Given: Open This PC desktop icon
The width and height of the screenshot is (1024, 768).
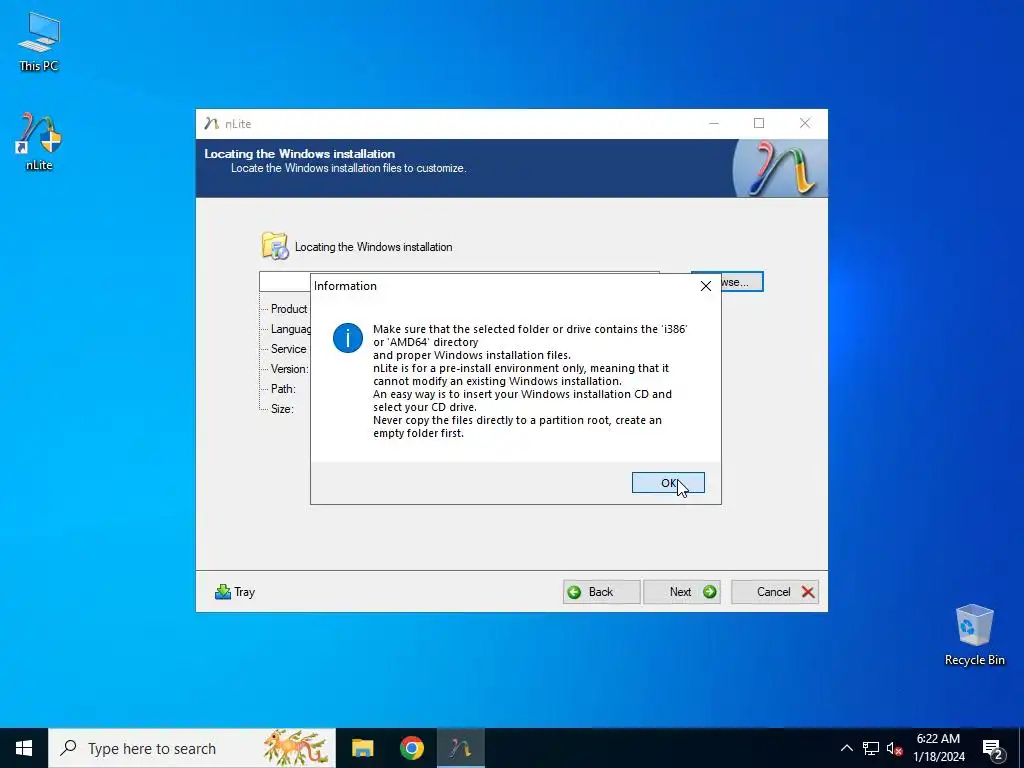Looking at the screenshot, I should (x=39, y=42).
